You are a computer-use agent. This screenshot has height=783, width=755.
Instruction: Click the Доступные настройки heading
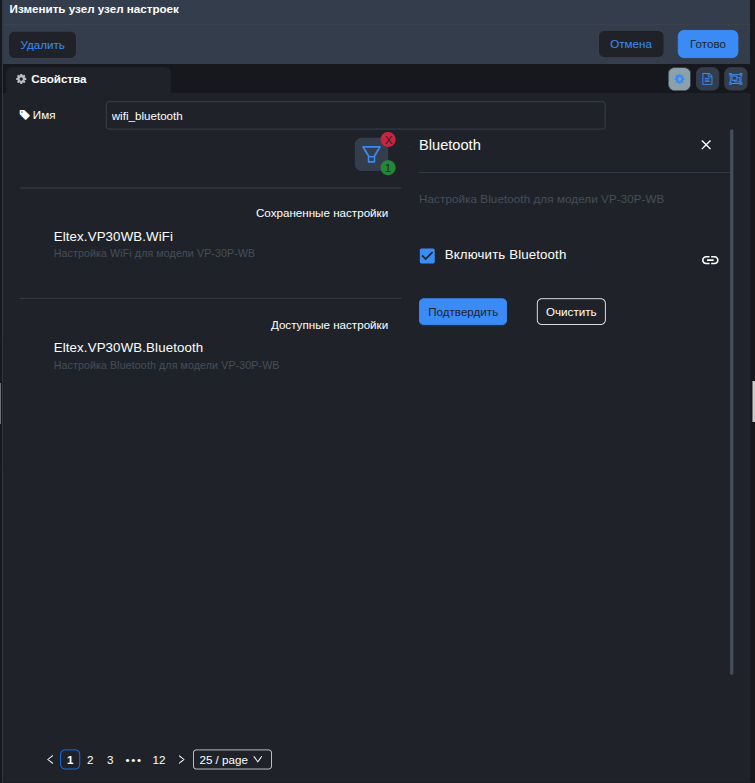(329, 325)
